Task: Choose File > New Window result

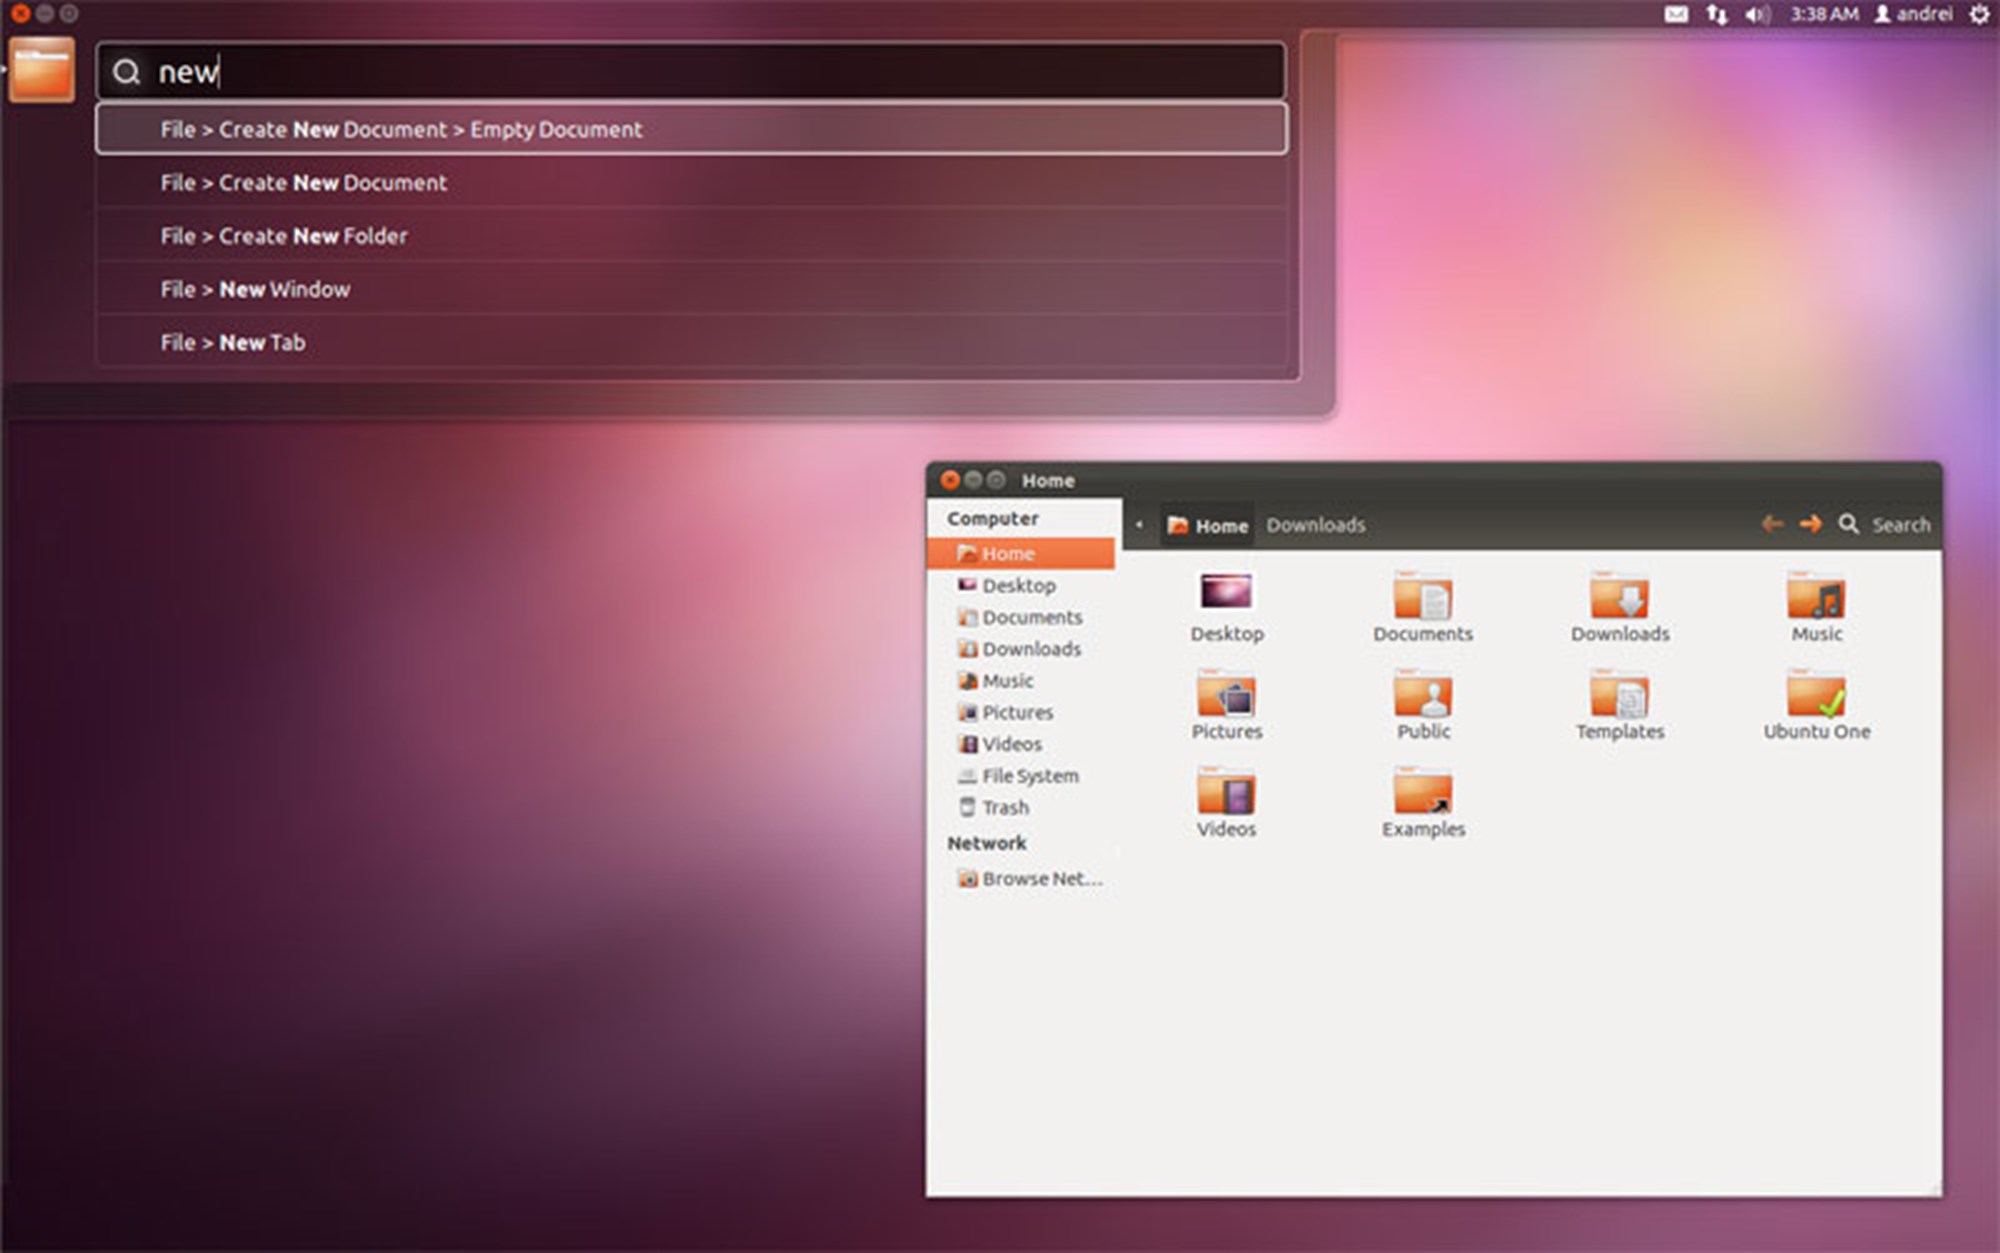Action: [691, 289]
